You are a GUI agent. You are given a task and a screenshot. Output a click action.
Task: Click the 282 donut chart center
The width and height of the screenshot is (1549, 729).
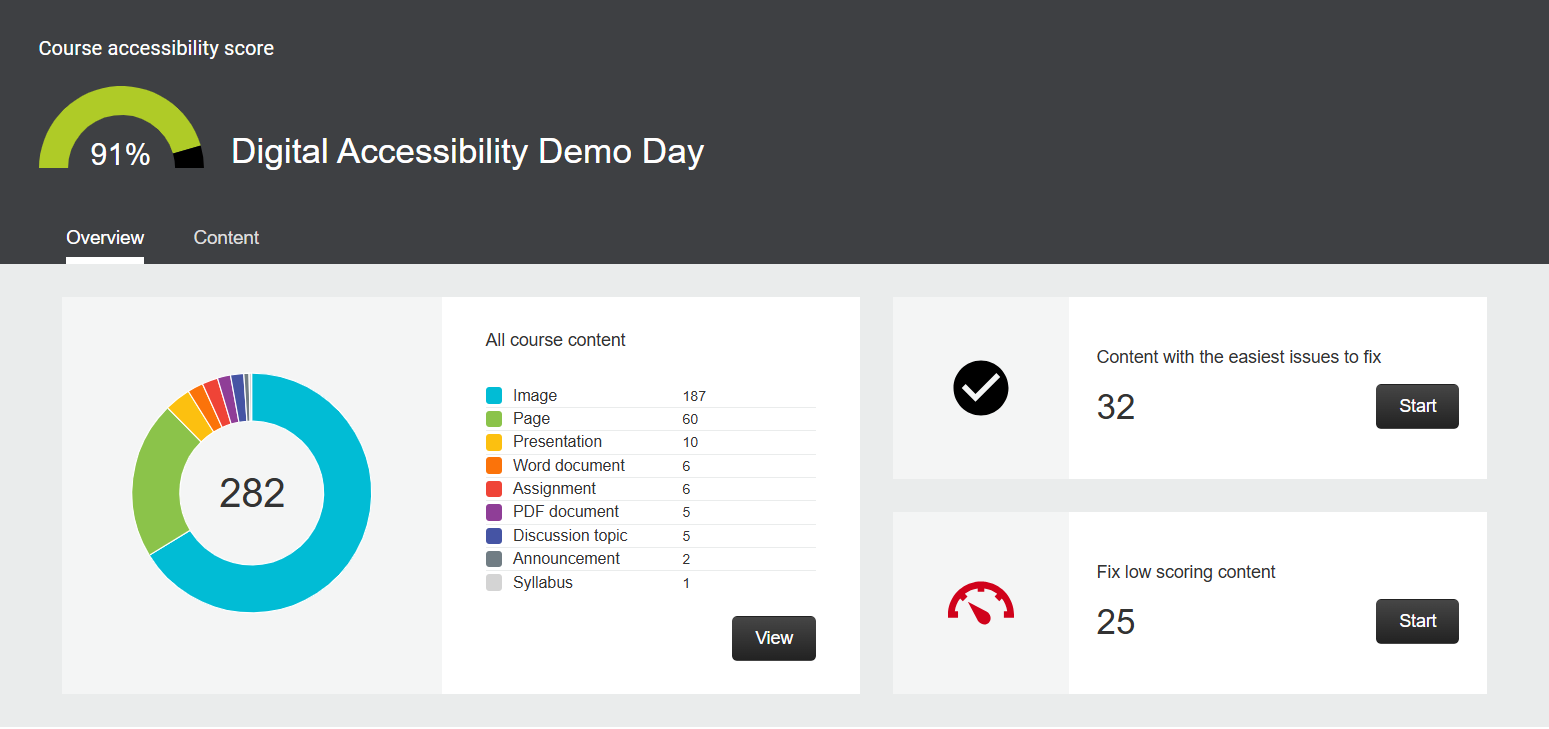tap(252, 493)
